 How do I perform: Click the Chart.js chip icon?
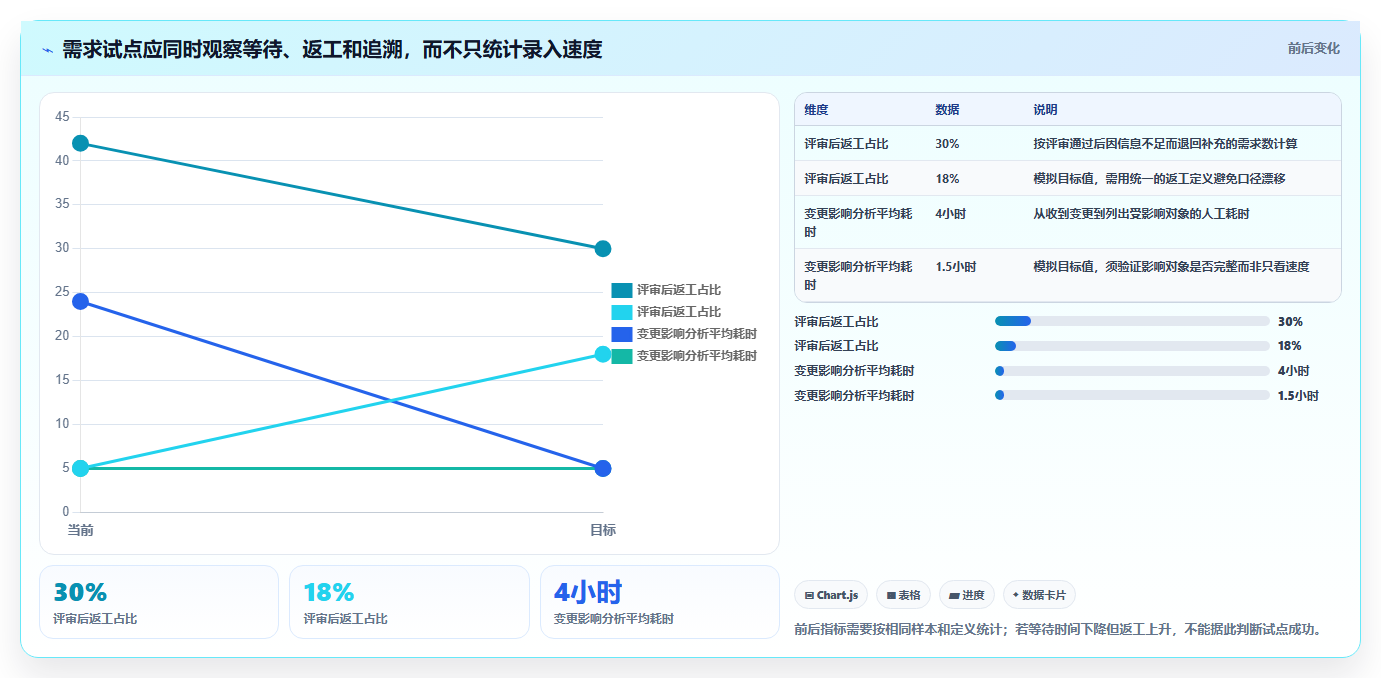tap(809, 595)
